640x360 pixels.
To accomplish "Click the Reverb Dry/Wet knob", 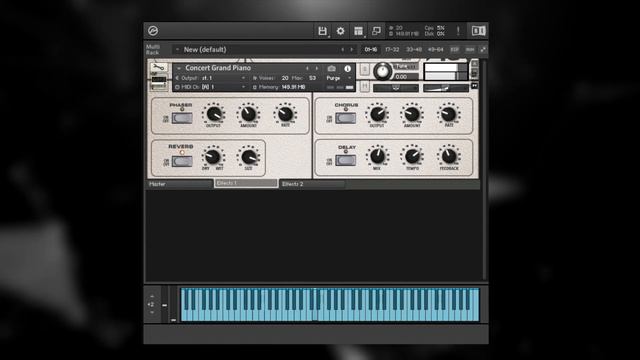I will point(212,157).
